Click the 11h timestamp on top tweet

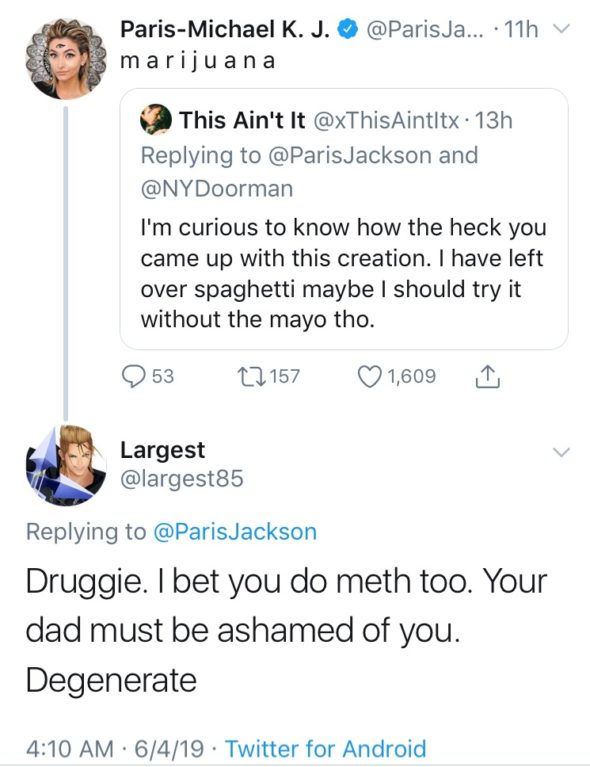coord(521,30)
